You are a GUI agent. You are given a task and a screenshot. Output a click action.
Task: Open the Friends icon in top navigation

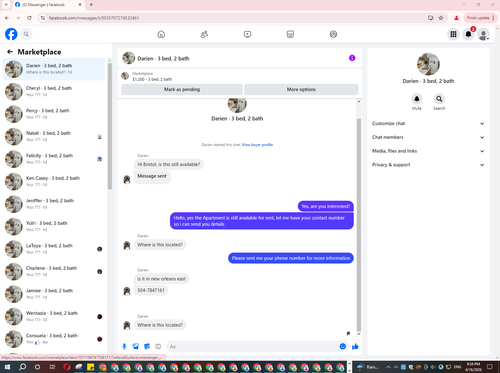(204, 34)
